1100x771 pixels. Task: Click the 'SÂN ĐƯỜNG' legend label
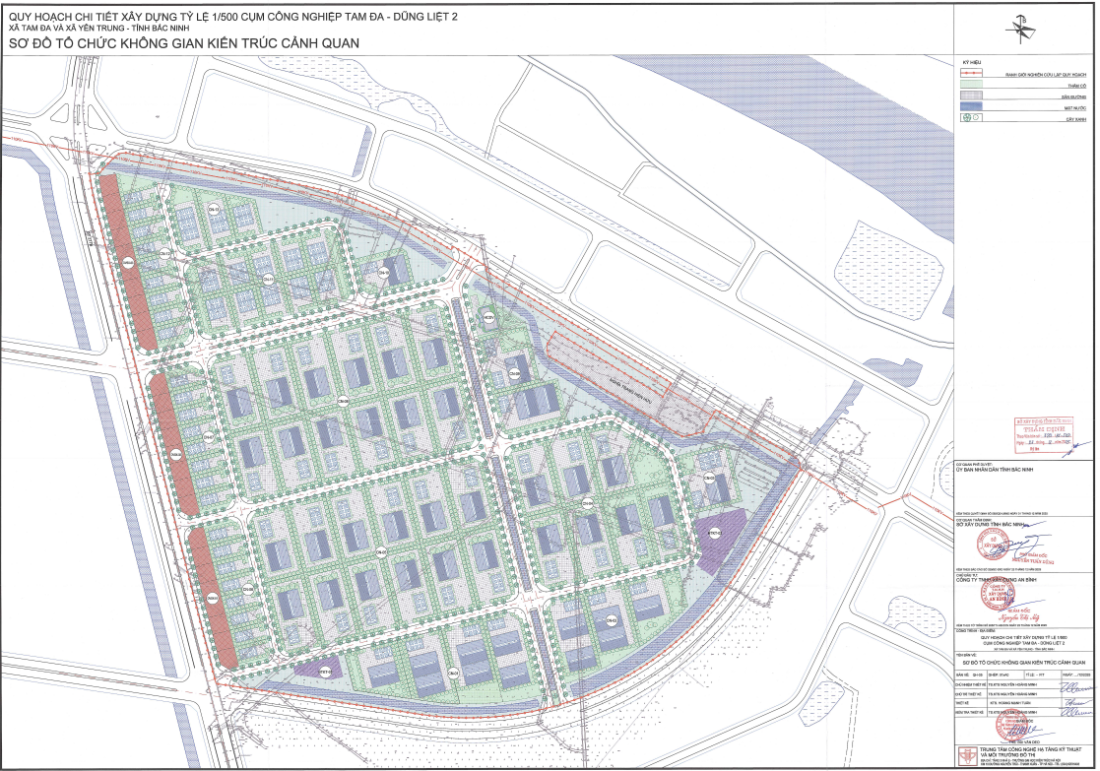pos(1073,97)
